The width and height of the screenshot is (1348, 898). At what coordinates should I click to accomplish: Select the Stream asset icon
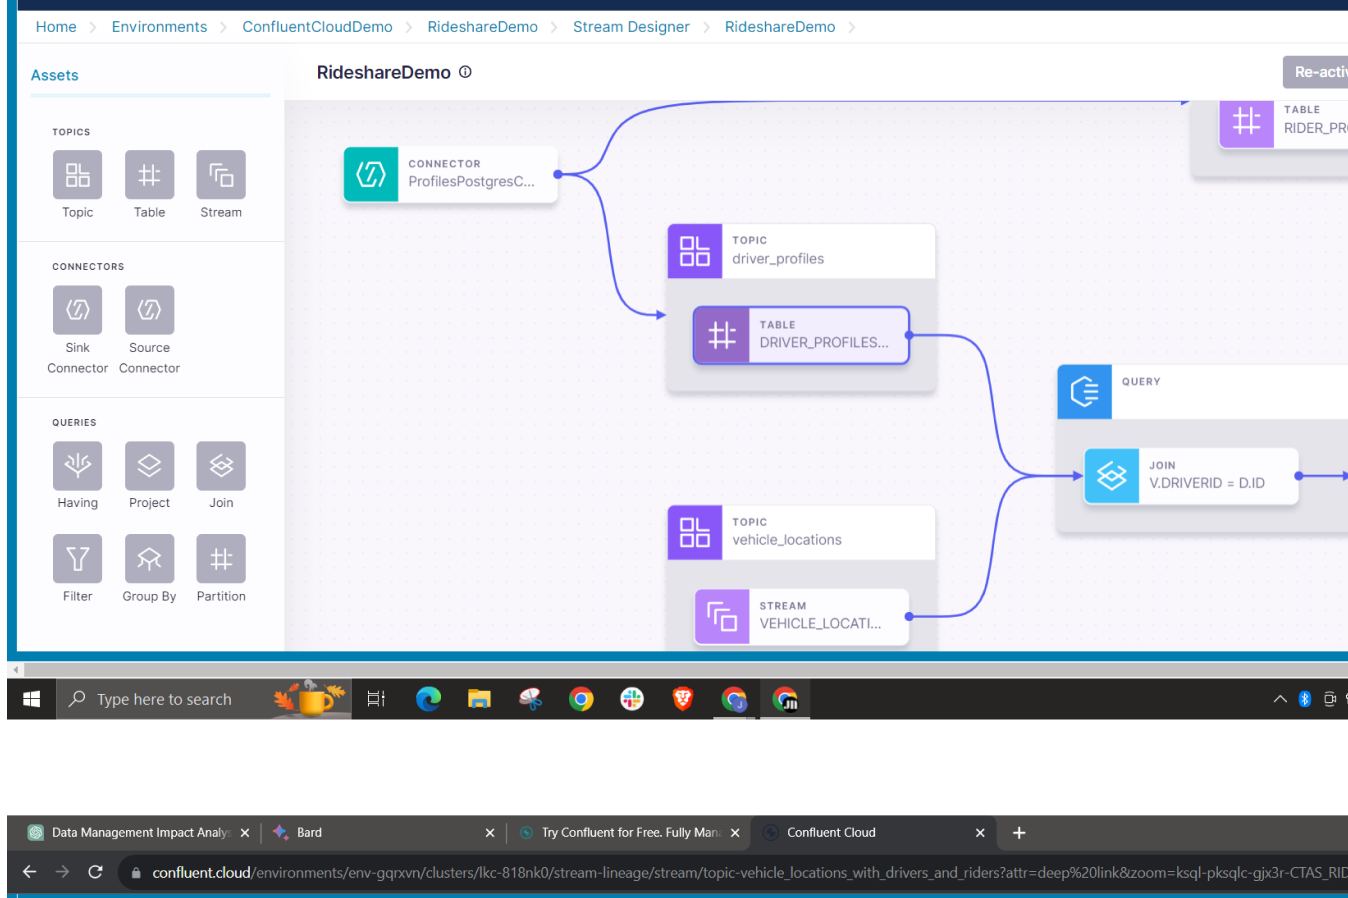click(221, 175)
